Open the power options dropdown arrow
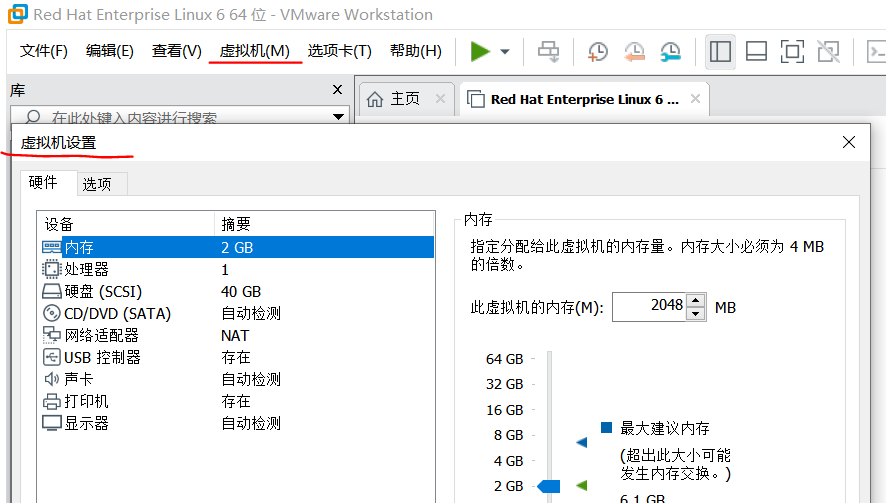Screen dimensions: 886x503 (x=505, y=51)
